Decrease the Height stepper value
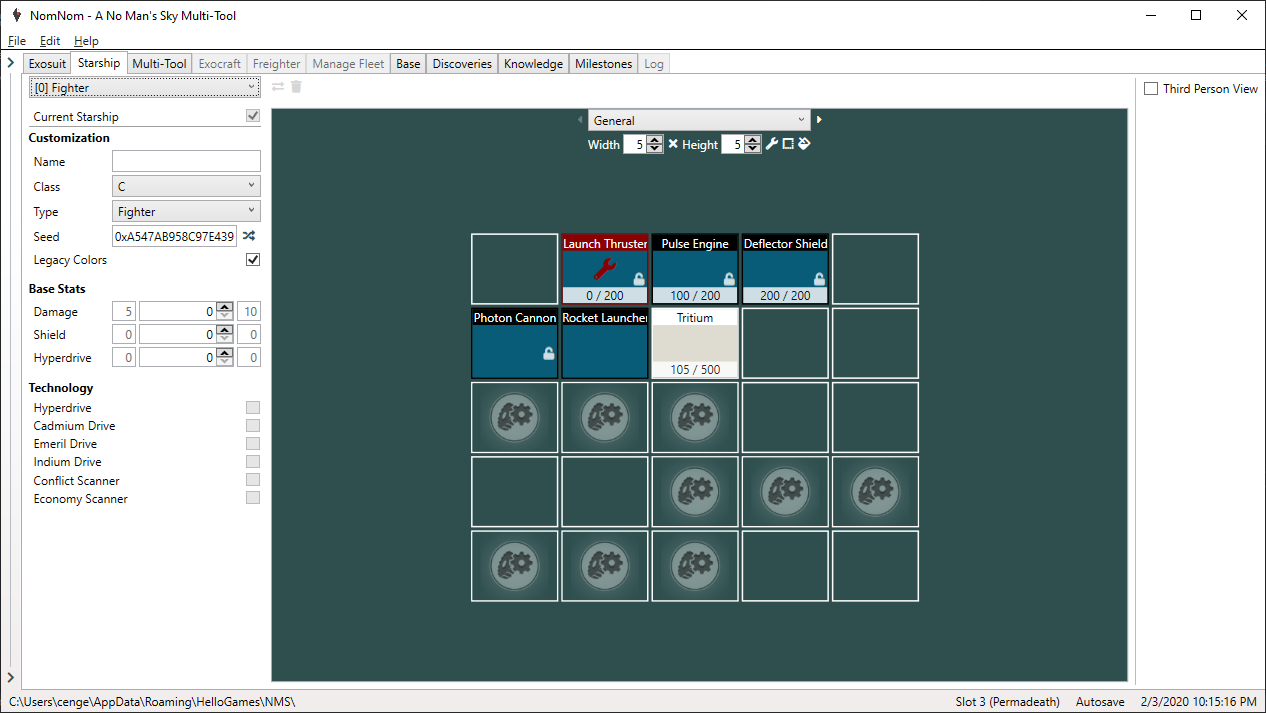 click(x=752, y=149)
